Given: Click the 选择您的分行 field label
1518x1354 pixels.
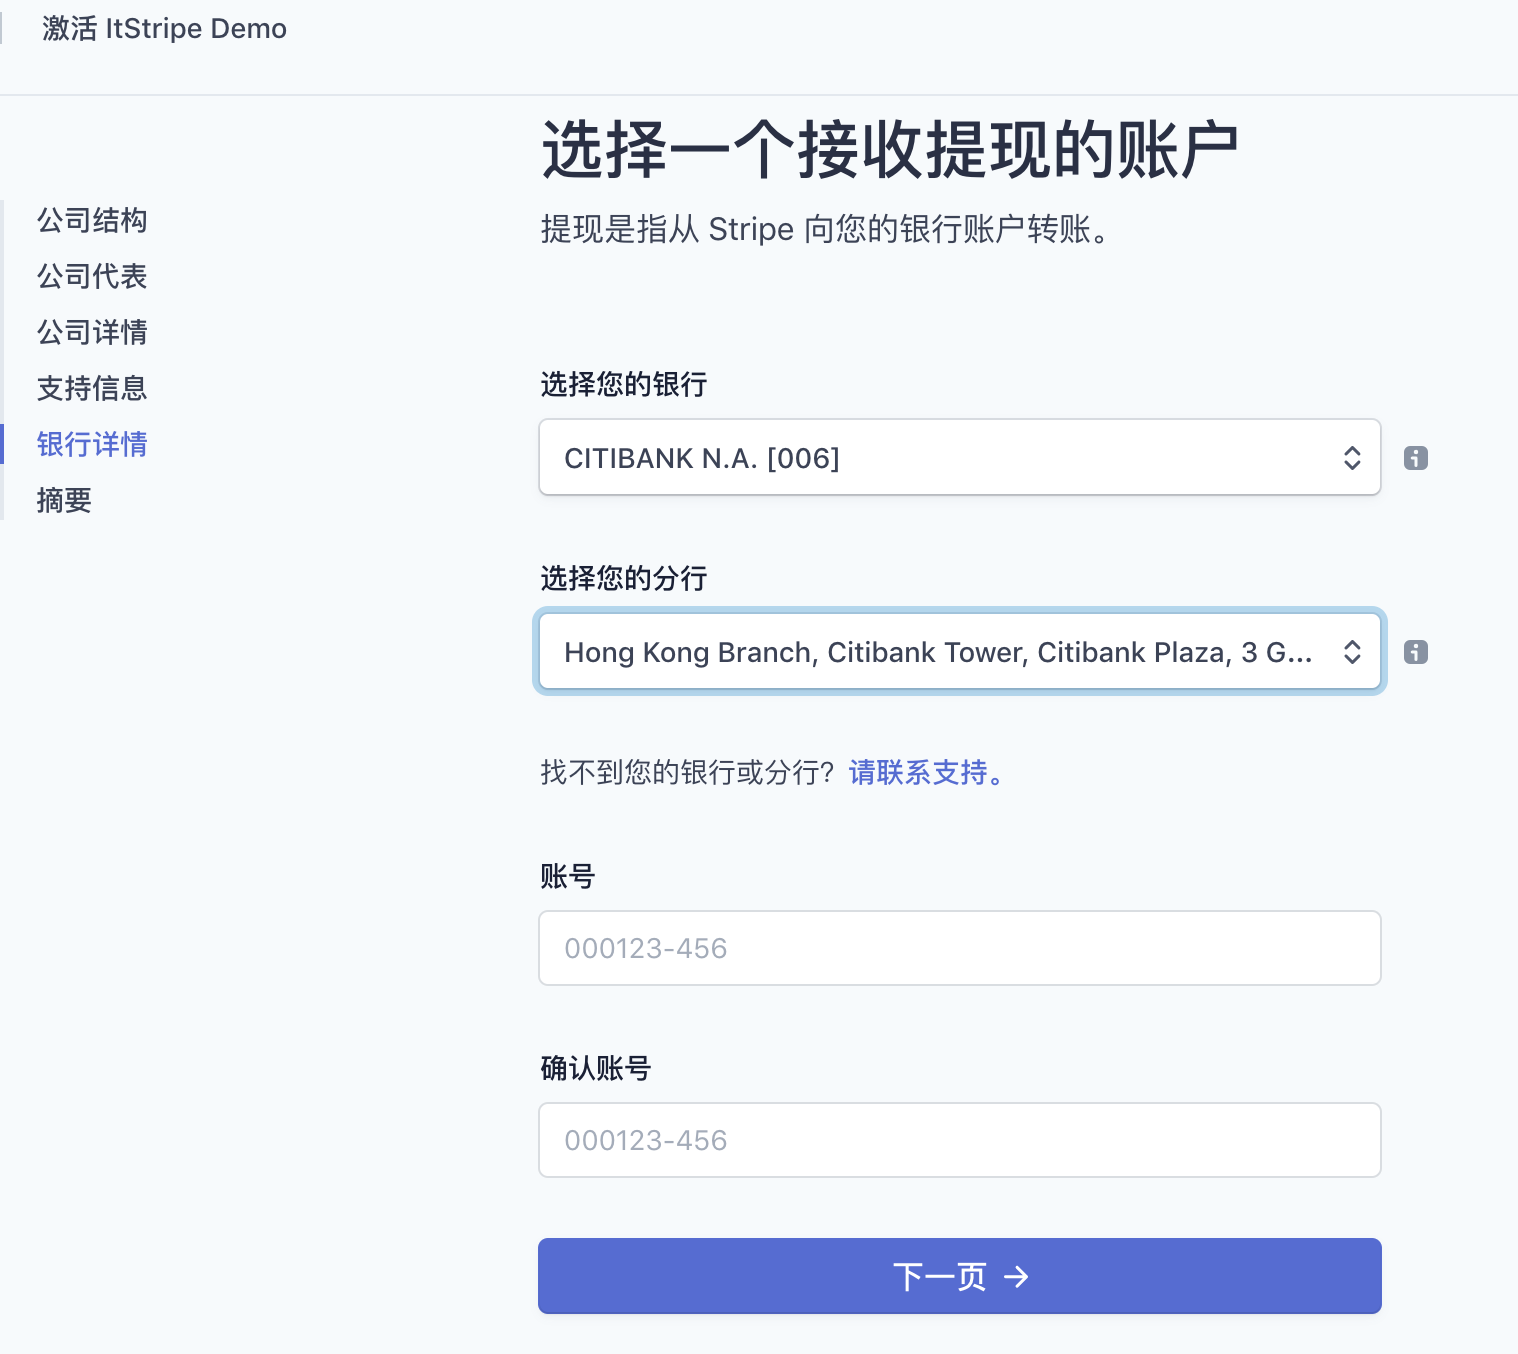Looking at the screenshot, I should click(623, 578).
